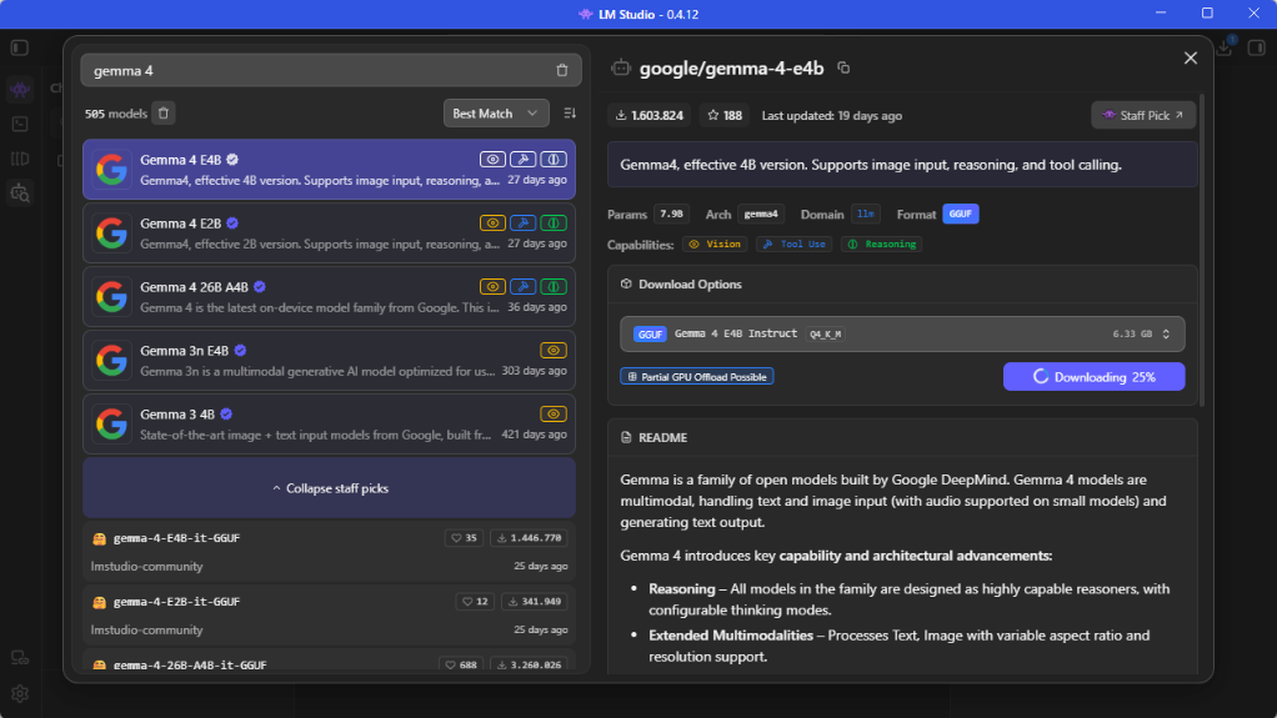This screenshot has height=718, width=1277.
Task: Close the model search dialog
Action: pos(1190,58)
